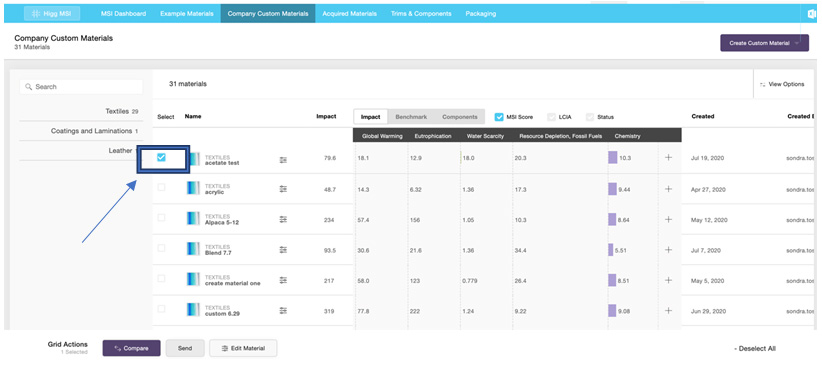The image size is (822, 367).
Task: Click the Search materials field
Action: click(81, 87)
